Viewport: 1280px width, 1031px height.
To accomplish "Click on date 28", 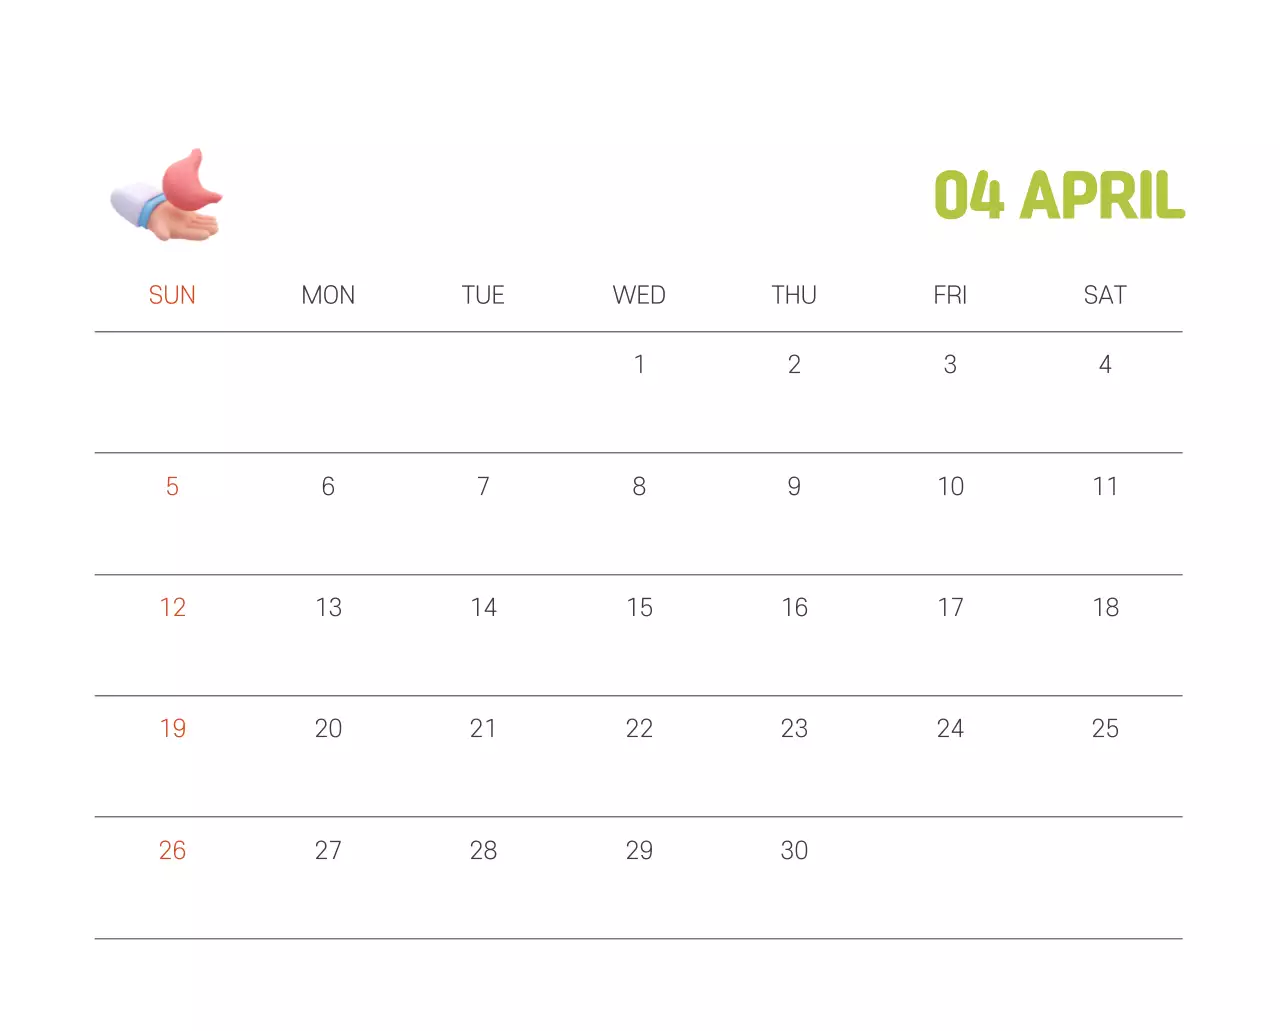I will pyautogui.click(x=483, y=851).
